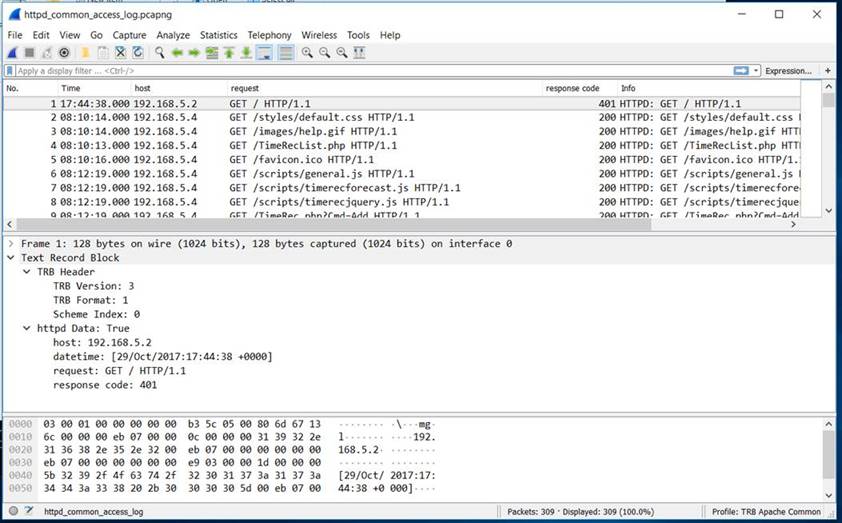Screen dimensions: 842x523
Task: Go forward in packet history arrow
Action: [194, 53]
